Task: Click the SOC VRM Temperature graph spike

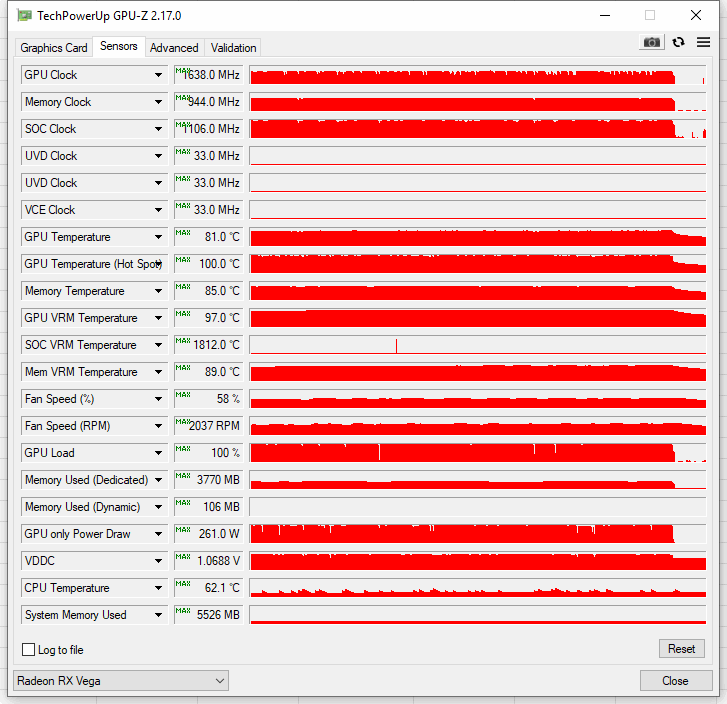Action: pyautogui.click(x=396, y=346)
